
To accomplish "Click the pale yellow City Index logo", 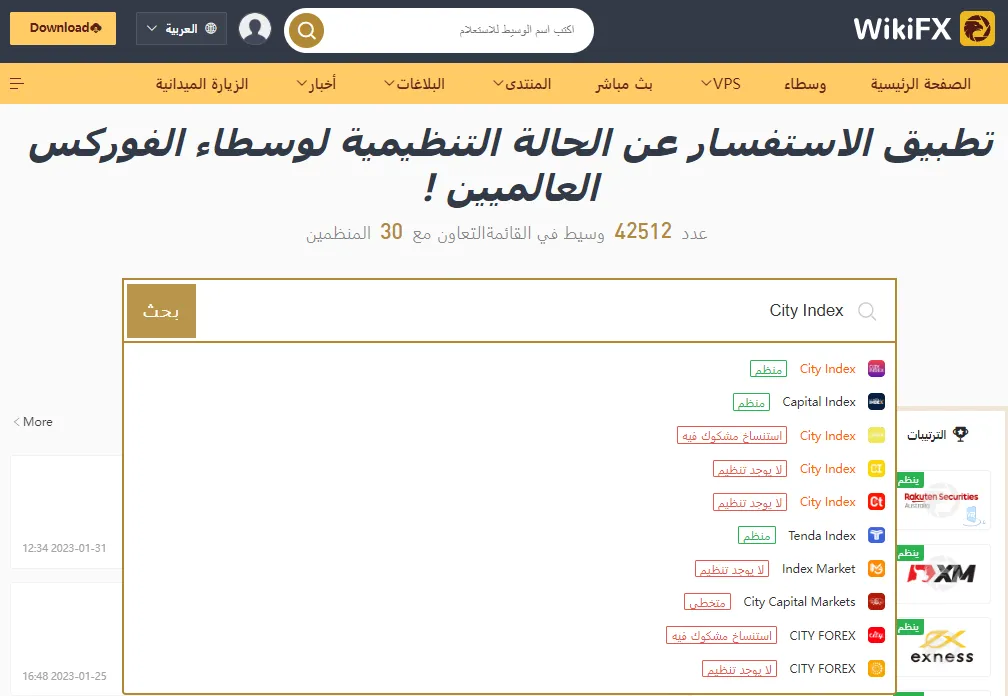I will (x=876, y=435).
